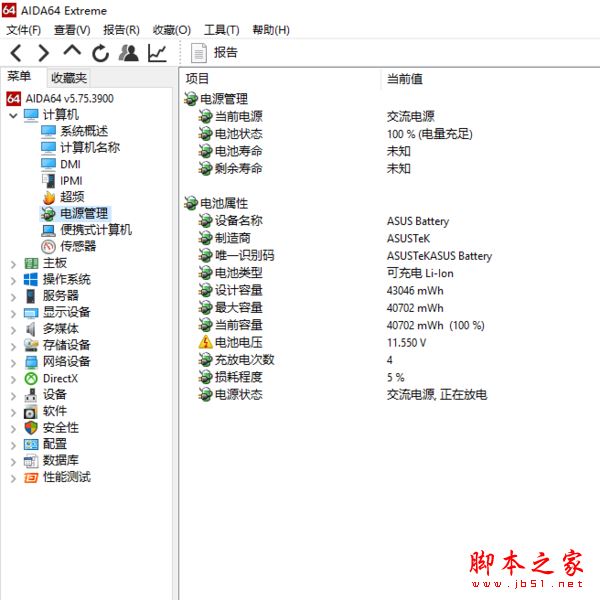Click the monitor icon of 显示设备
600x600 pixels.
click(x=31, y=313)
